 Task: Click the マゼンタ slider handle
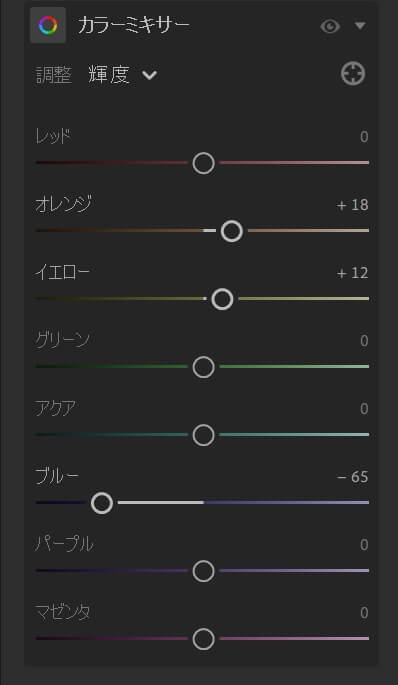204,639
